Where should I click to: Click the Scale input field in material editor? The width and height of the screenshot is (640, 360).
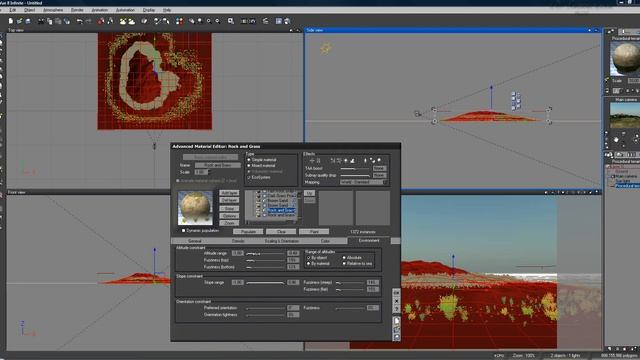[202, 172]
